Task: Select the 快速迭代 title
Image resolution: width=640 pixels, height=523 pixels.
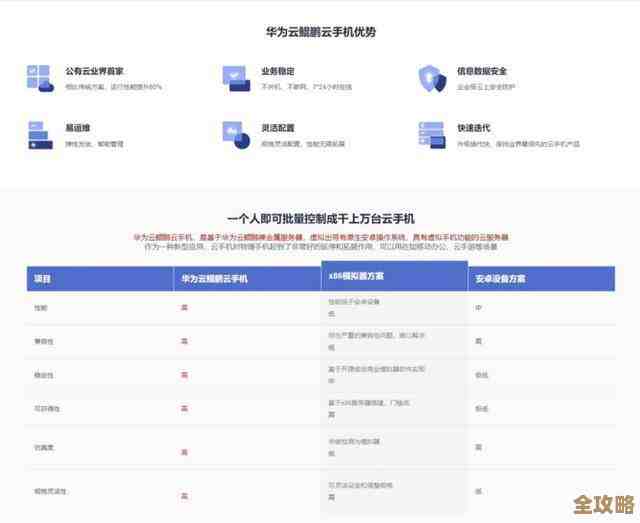Action: (473, 128)
